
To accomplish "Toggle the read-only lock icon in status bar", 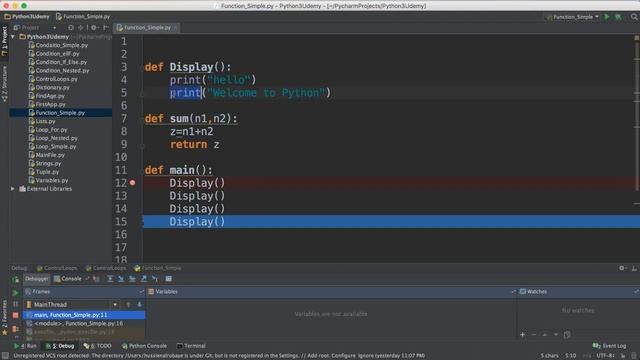I will click(x=623, y=356).
